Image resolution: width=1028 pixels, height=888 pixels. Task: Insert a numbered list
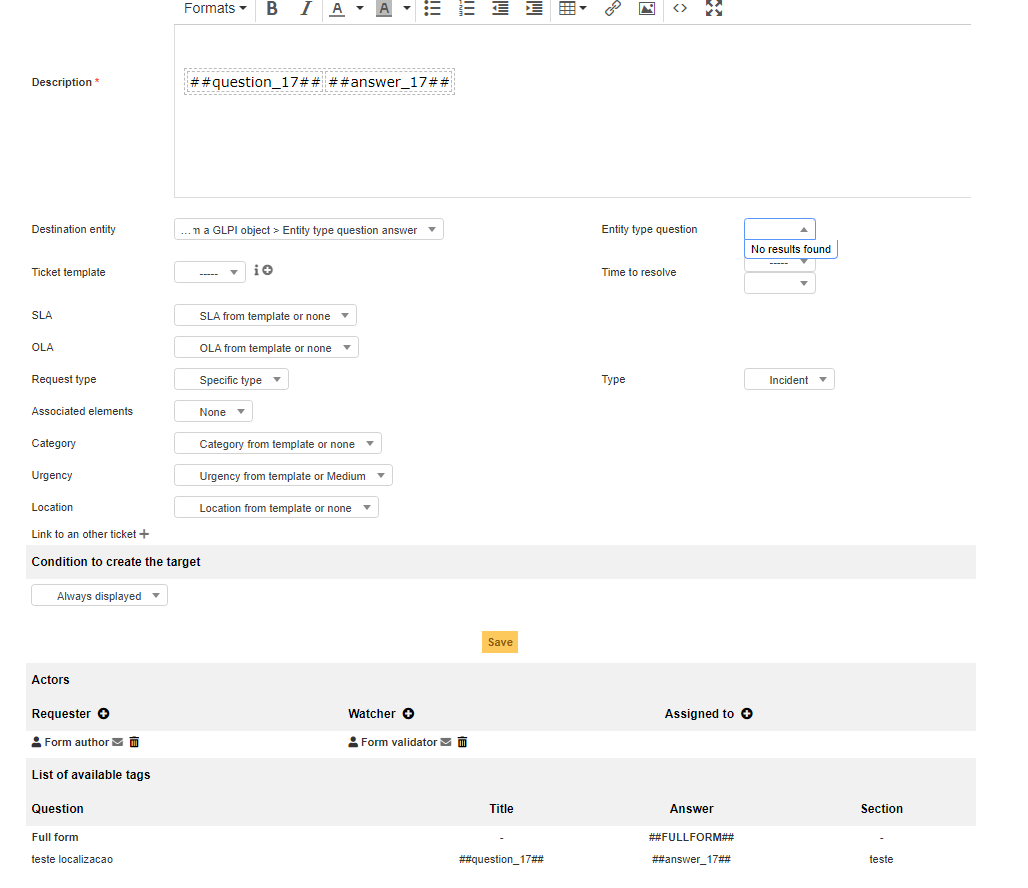(466, 9)
